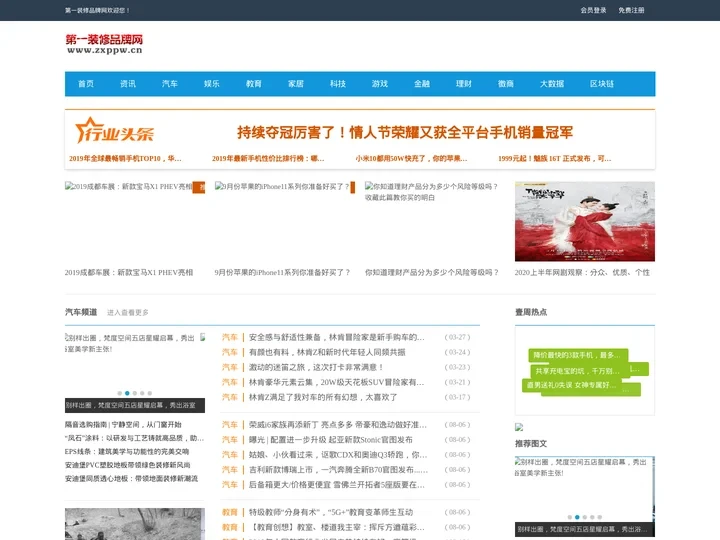Open the 家居 nav item

[x=296, y=84]
